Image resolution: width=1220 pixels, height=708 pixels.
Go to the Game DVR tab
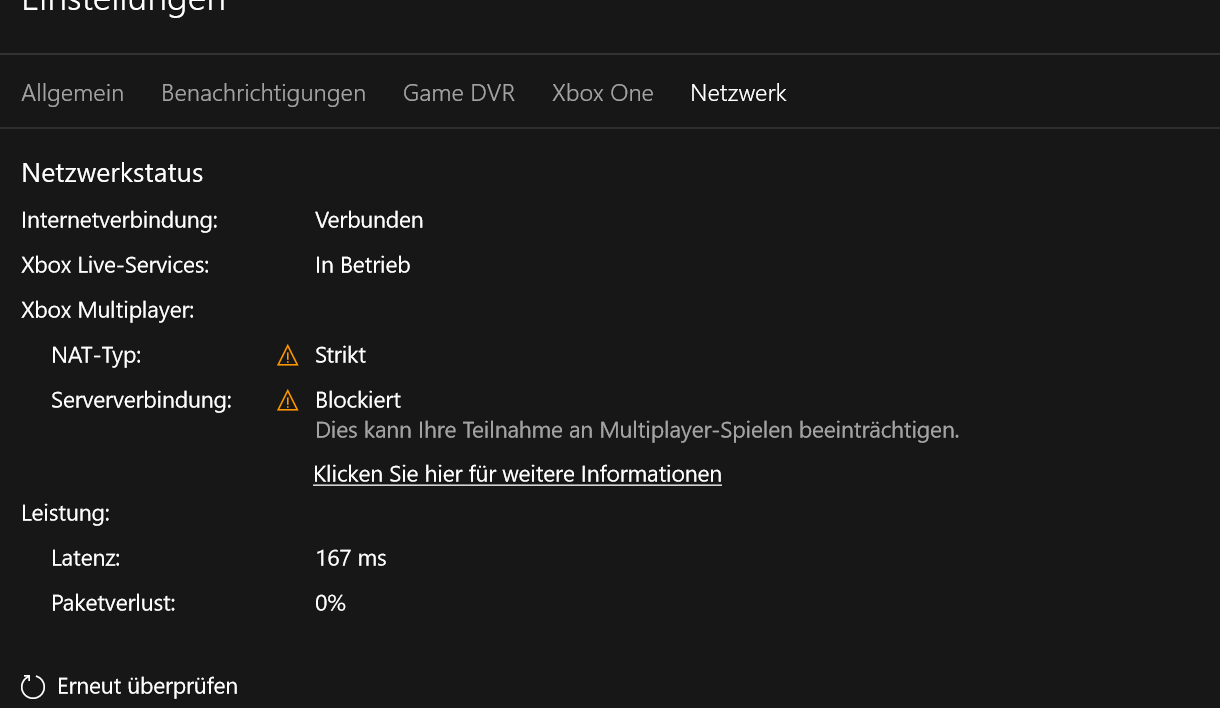tap(459, 93)
